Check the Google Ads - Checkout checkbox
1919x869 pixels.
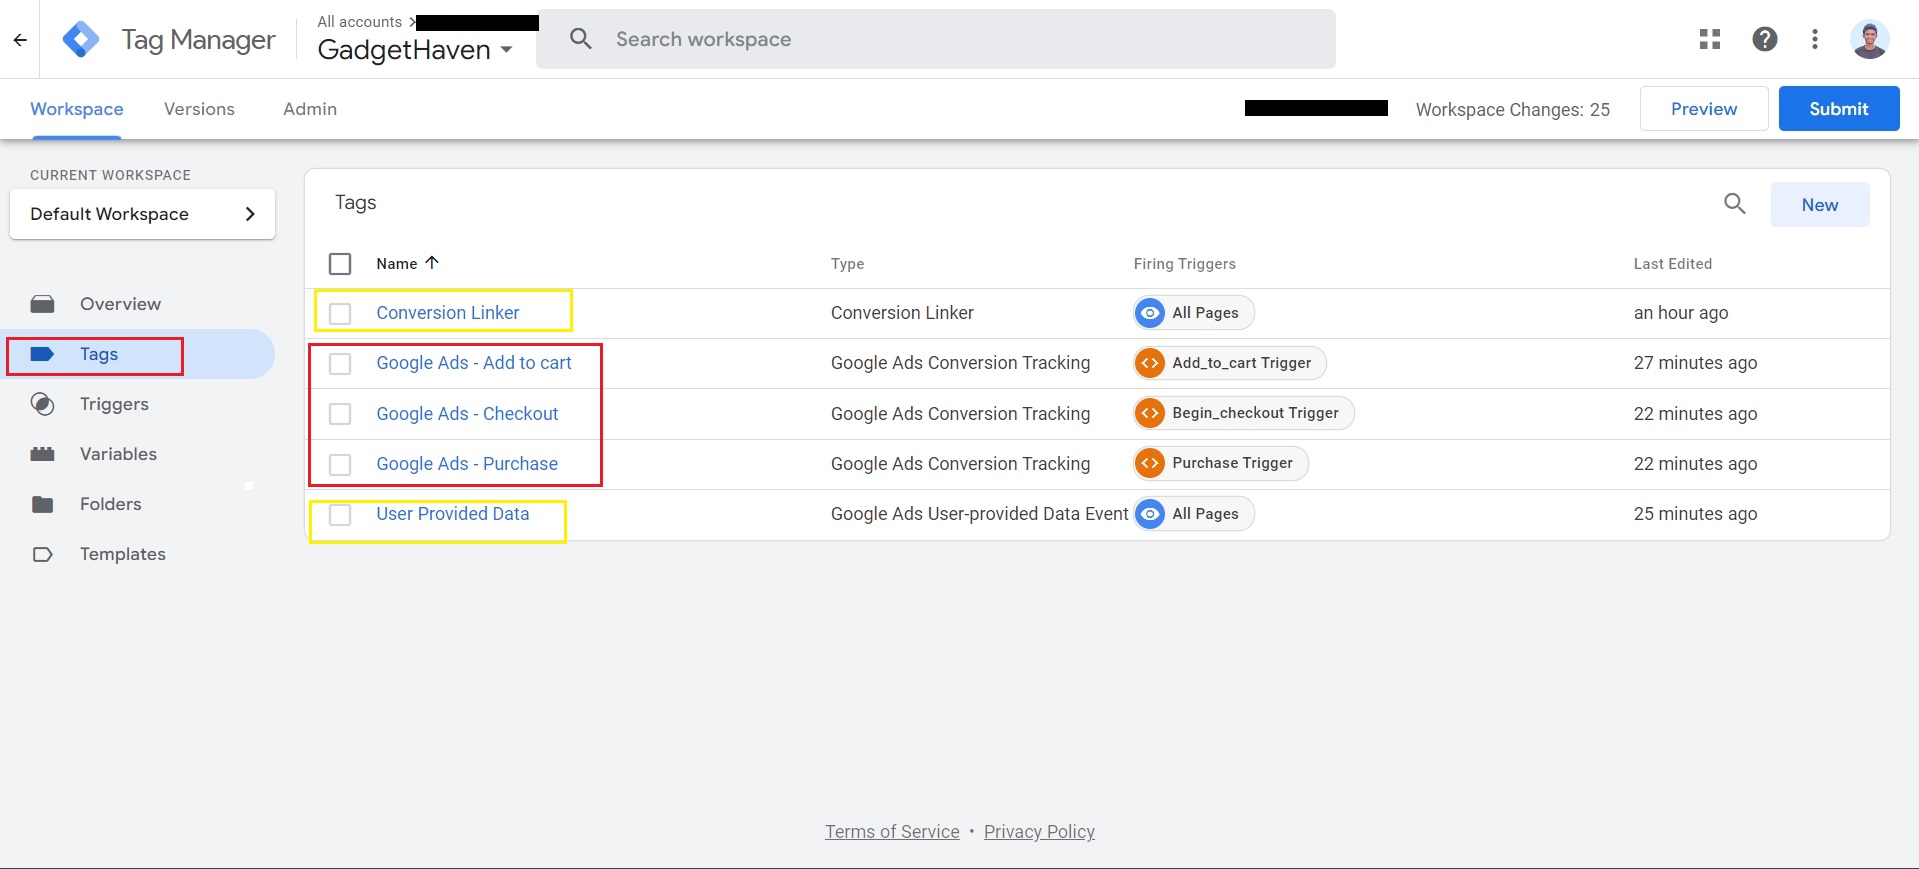tap(340, 414)
